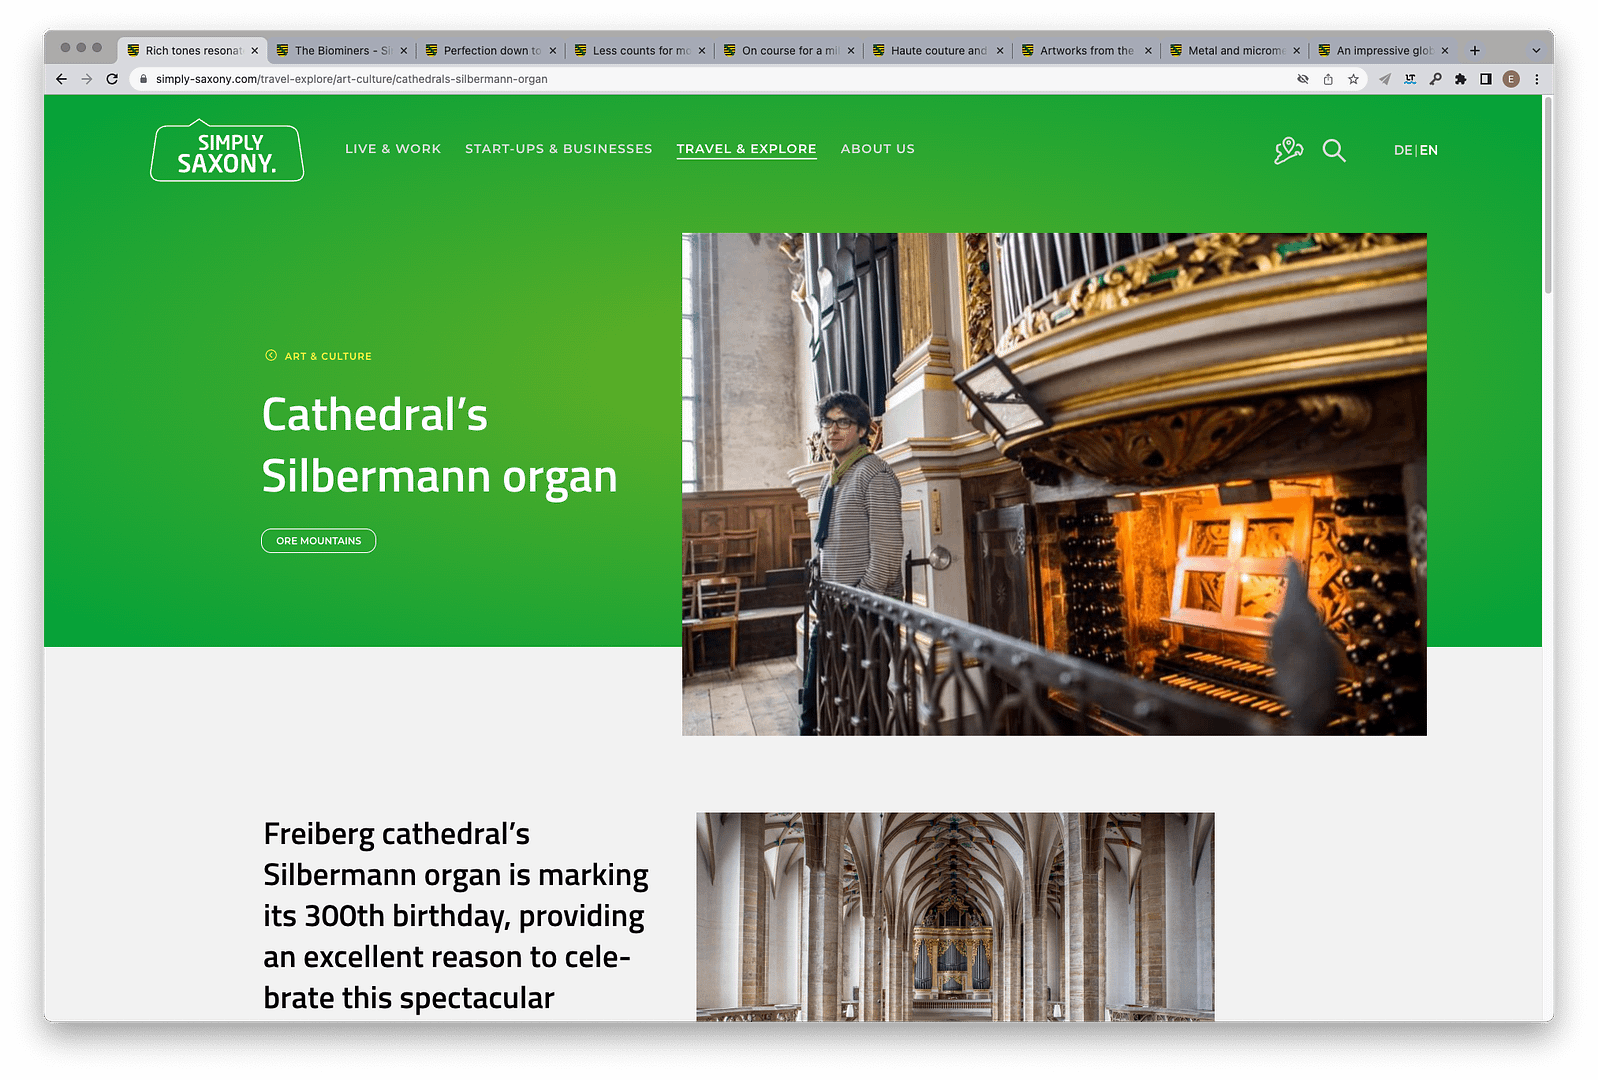Open the Travel & Explore menu
The height and width of the screenshot is (1080, 1598).
click(746, 149)
